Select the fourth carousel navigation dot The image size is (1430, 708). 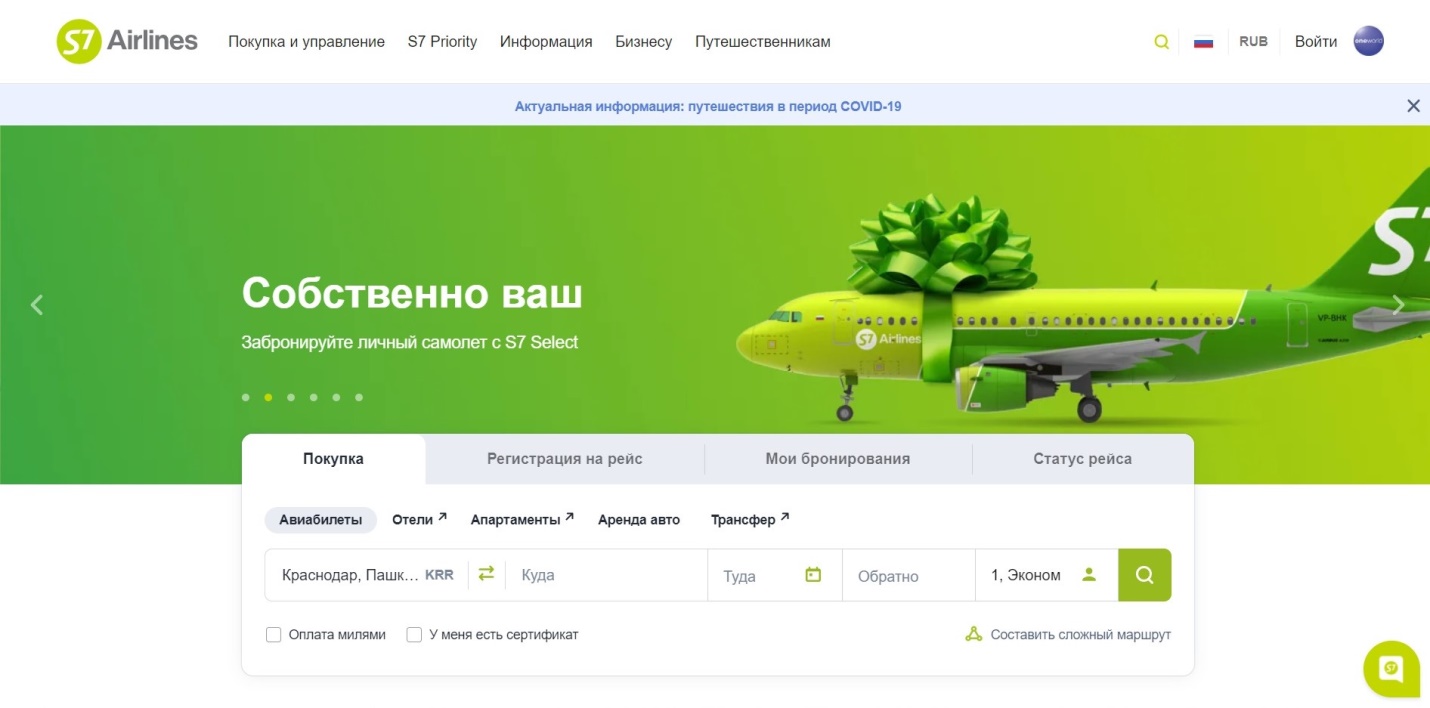pyautogui.click(x=313, y=397)
